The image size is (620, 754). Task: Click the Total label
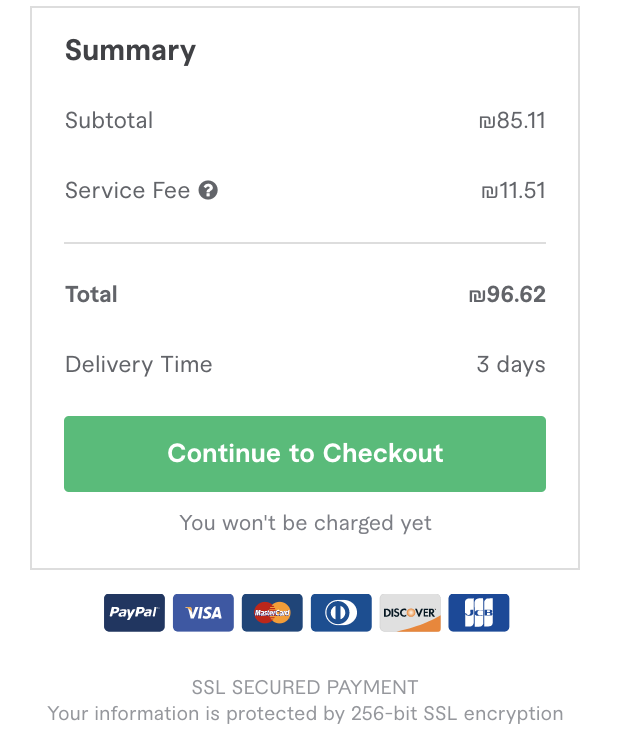coord(91,294)
